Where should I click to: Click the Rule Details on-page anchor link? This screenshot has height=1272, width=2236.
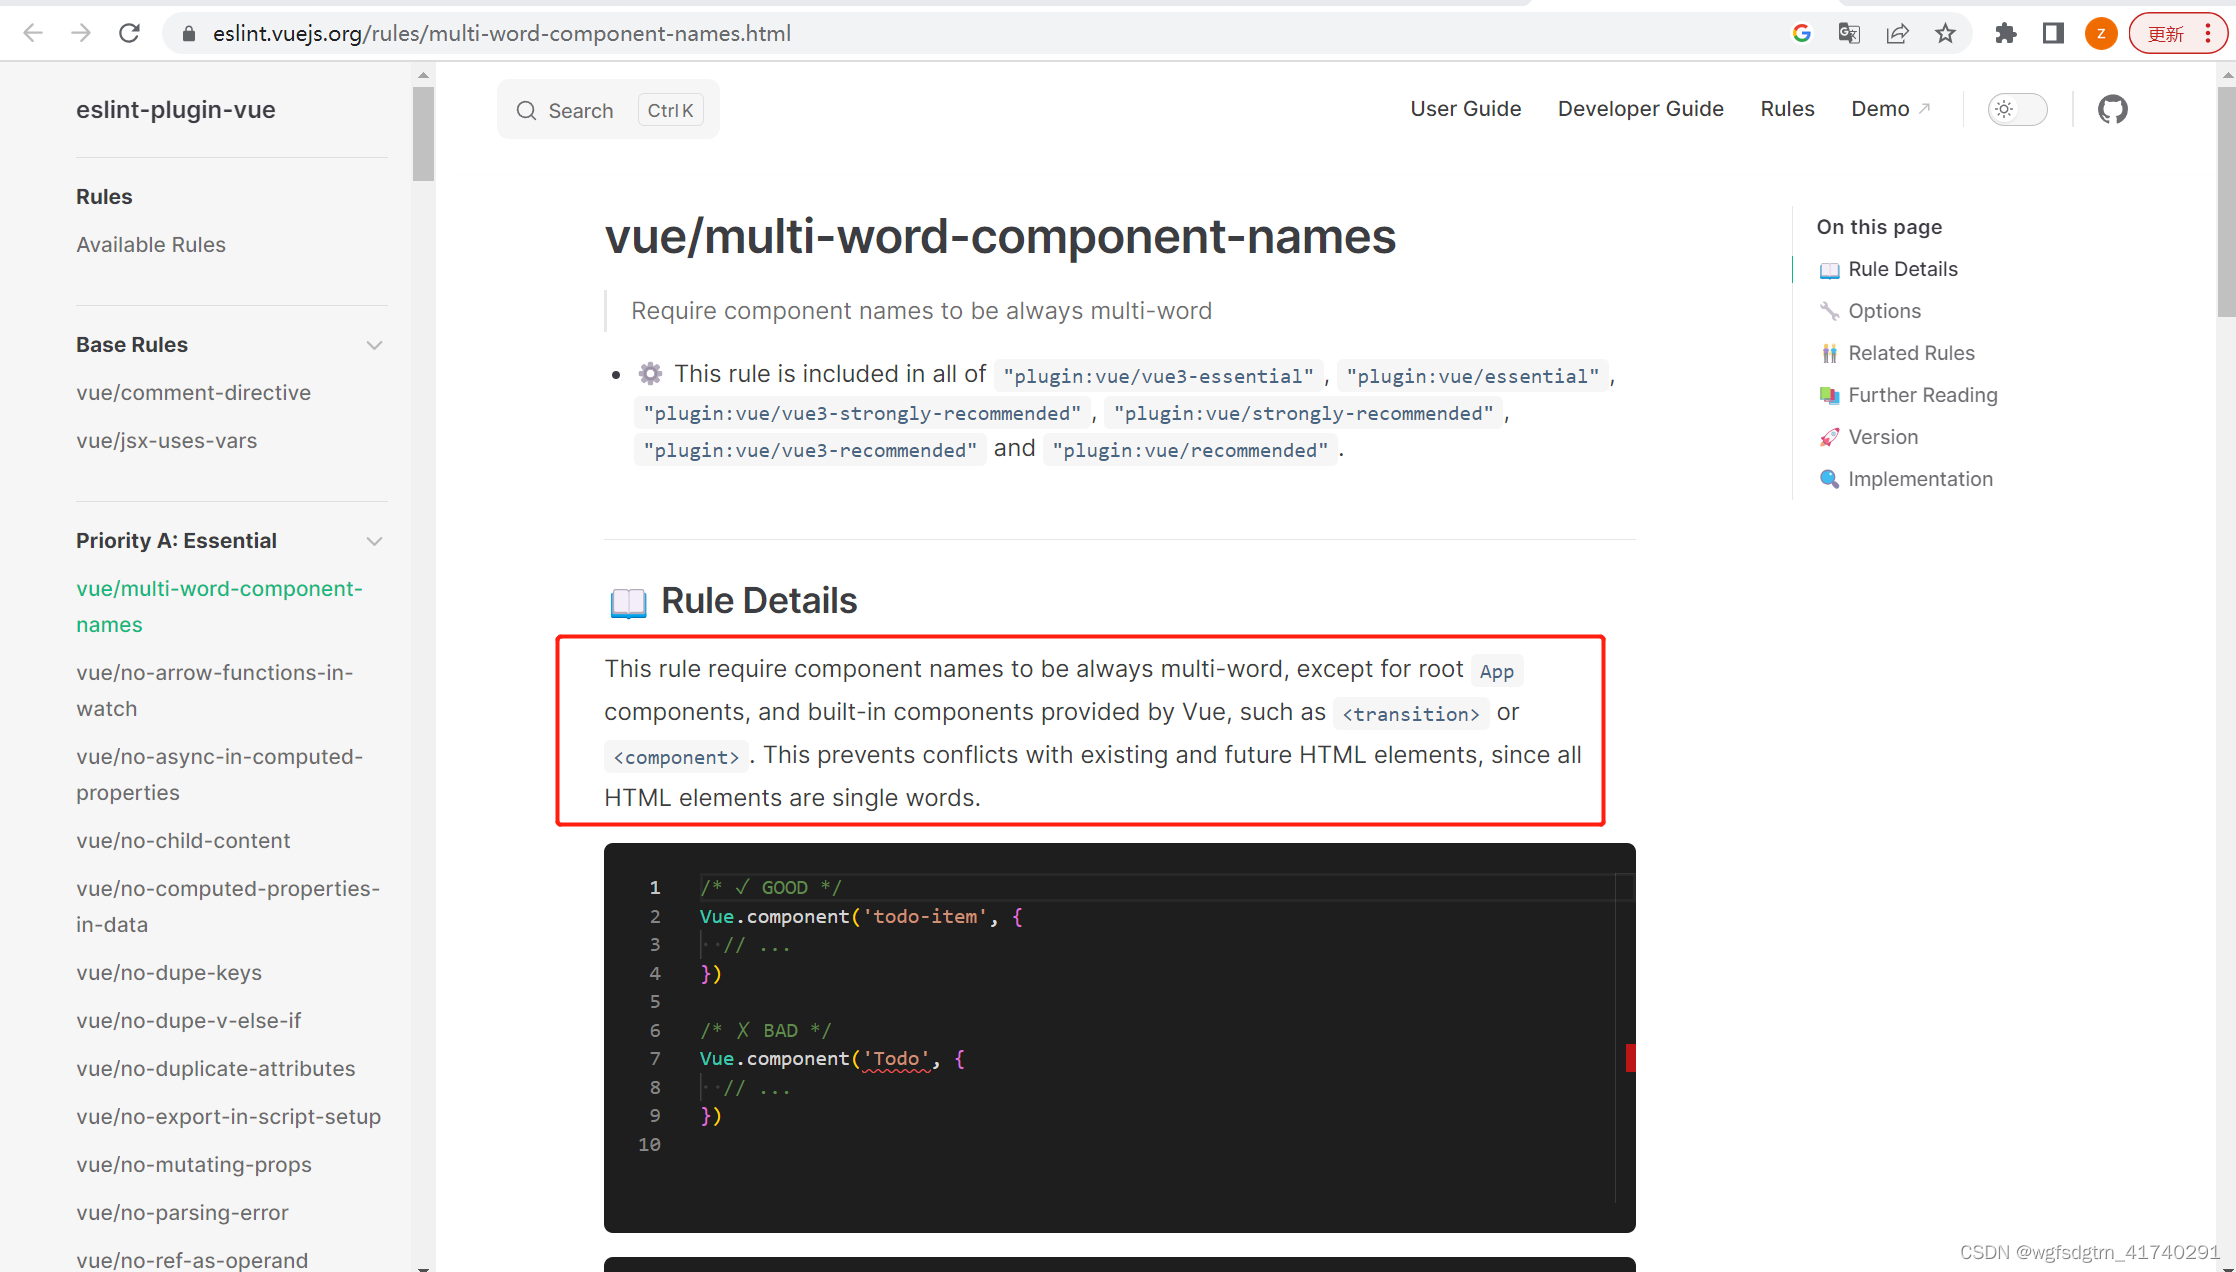click(1900, 269)
